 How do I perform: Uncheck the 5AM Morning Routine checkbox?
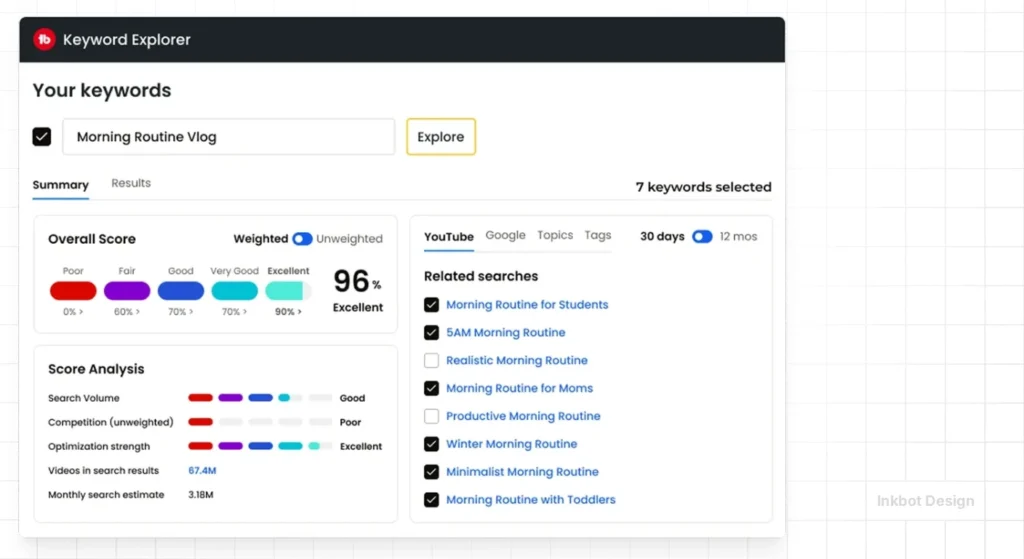tap(431, 332)
